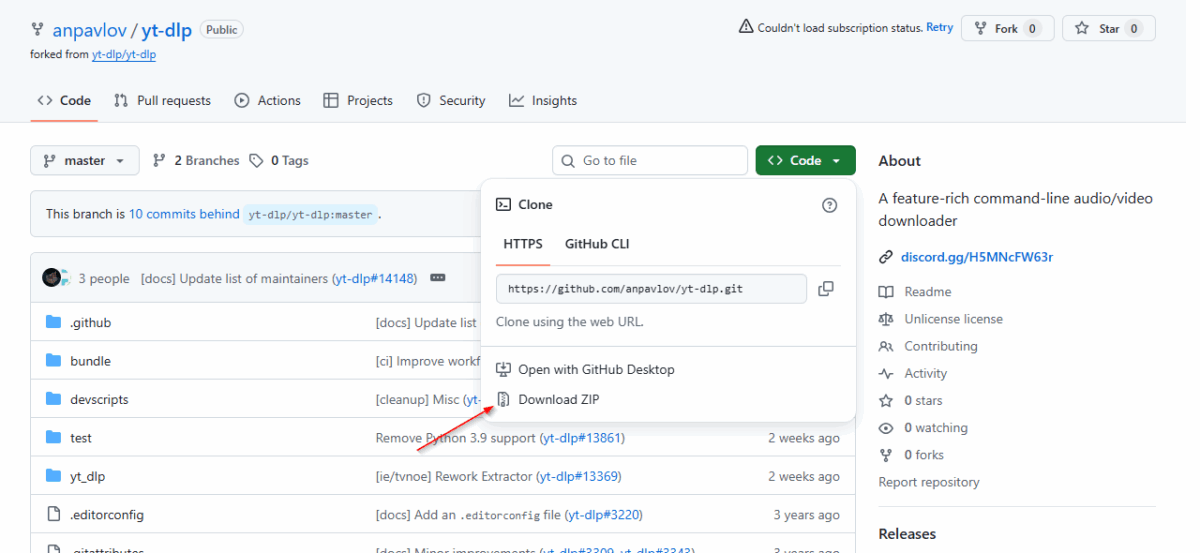This screenshot has height=553, width=1200.
Task: Retry loading subscription status
Action: coord(939,28)
